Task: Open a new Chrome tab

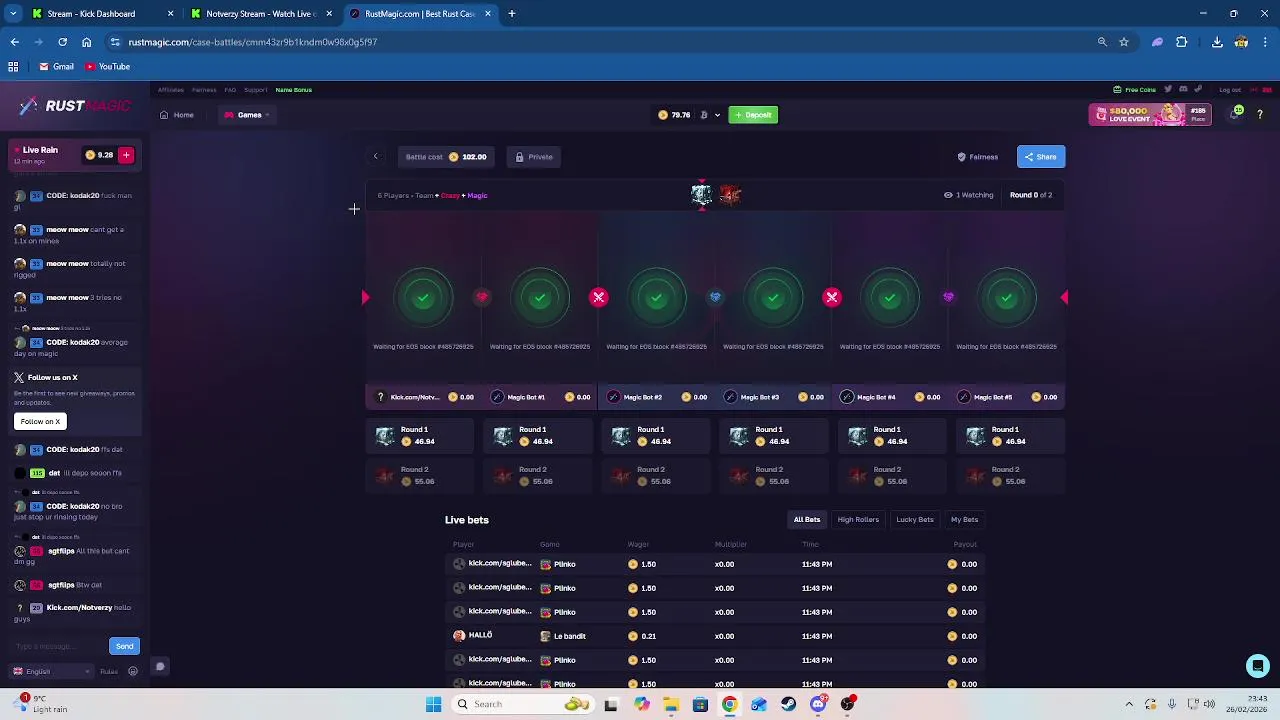Action: coord(512,14)
